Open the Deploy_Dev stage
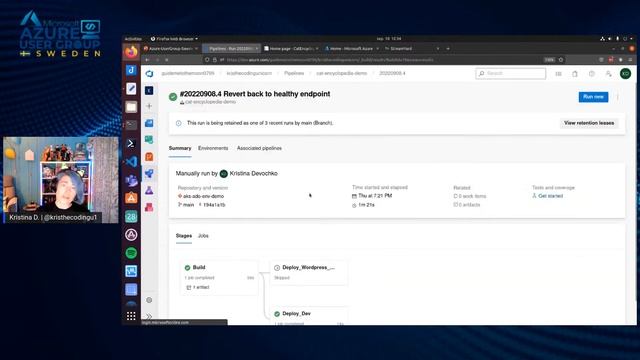The width and height of the screenshot is (640, 360). pyautogui.click(x=309, y=316)
